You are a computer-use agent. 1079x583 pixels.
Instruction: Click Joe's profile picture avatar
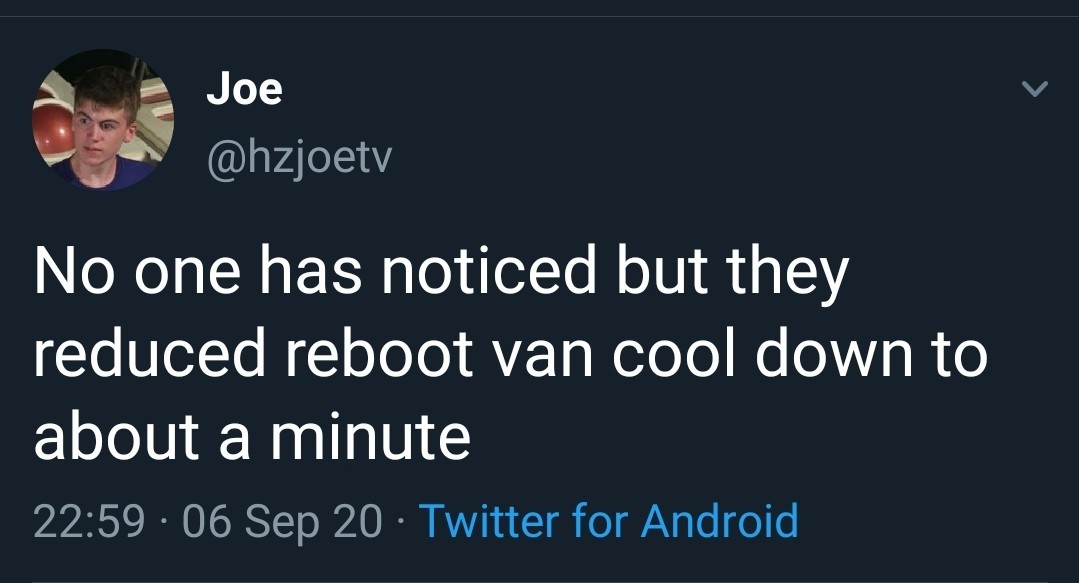point(103,120)
